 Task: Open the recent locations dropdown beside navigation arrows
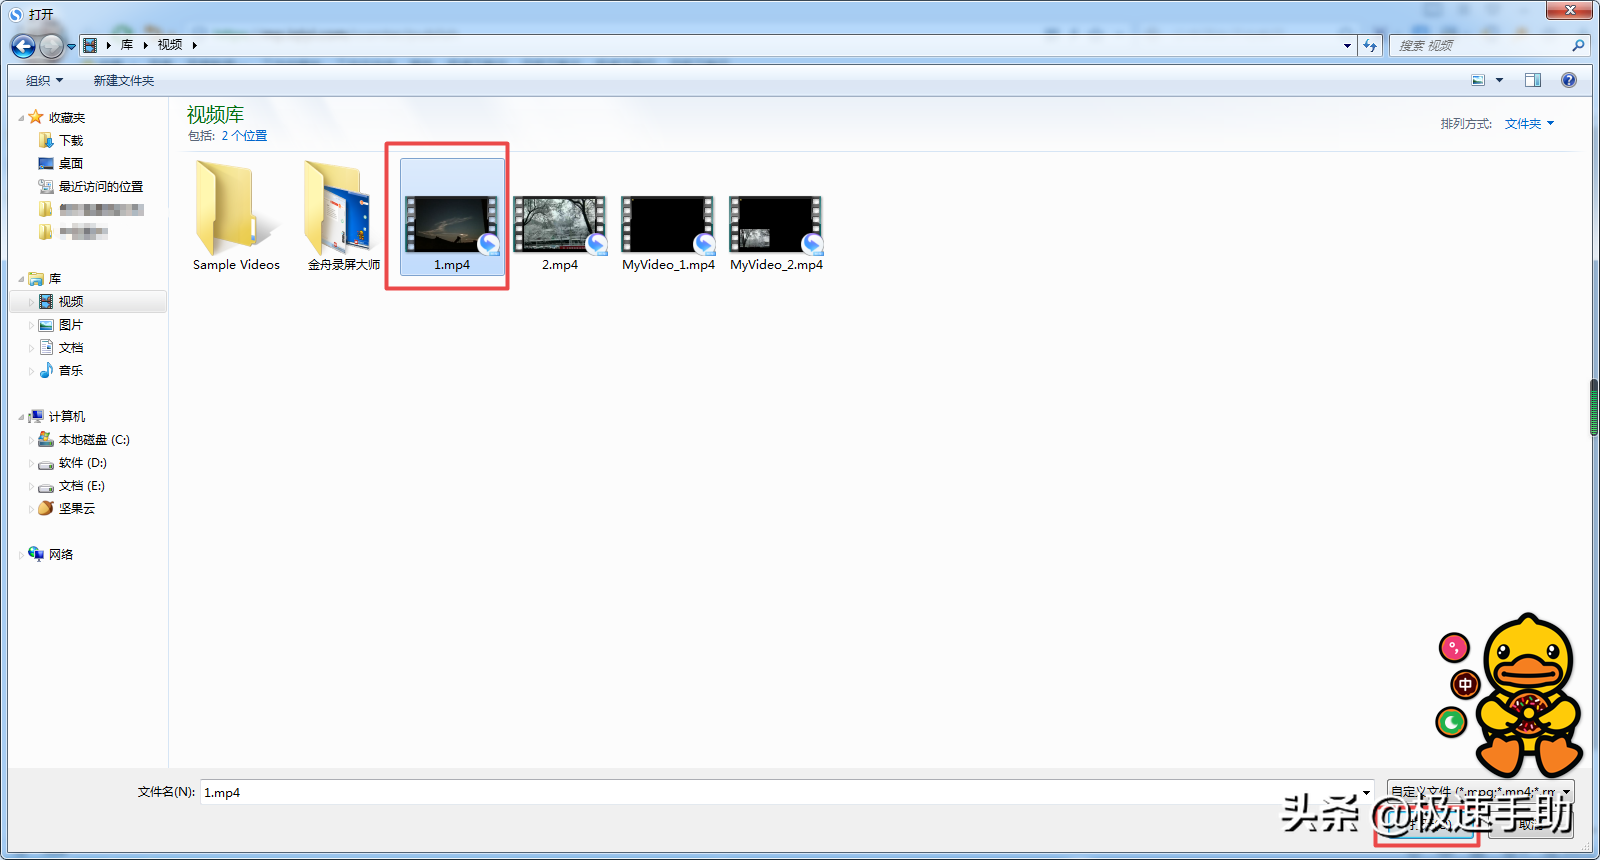(71, 46)
